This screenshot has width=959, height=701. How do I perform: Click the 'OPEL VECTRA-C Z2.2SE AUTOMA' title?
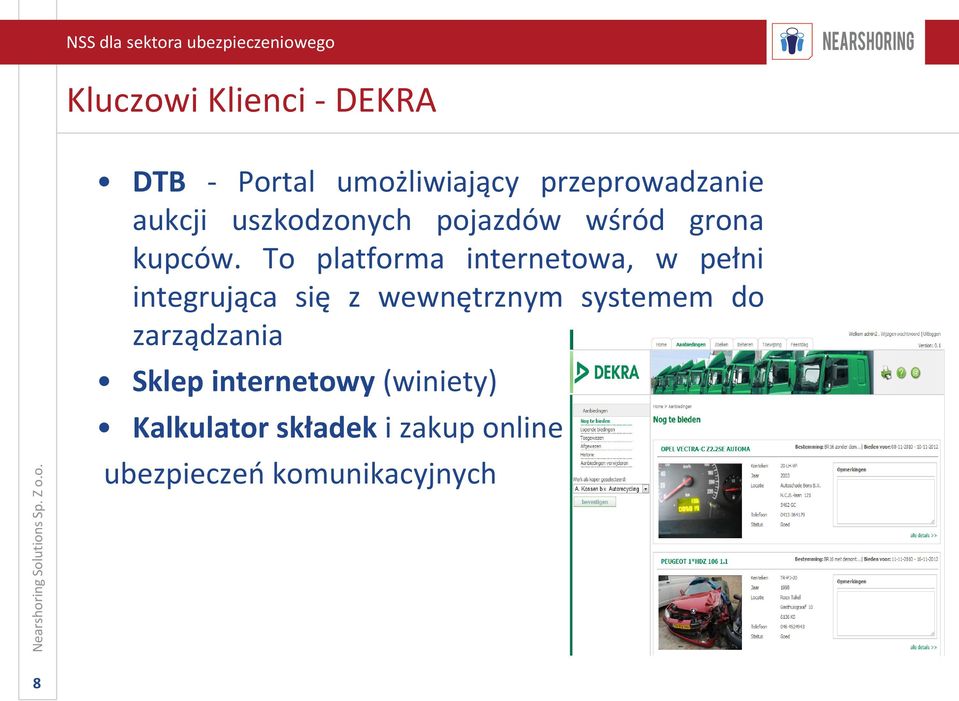(705, 448)
